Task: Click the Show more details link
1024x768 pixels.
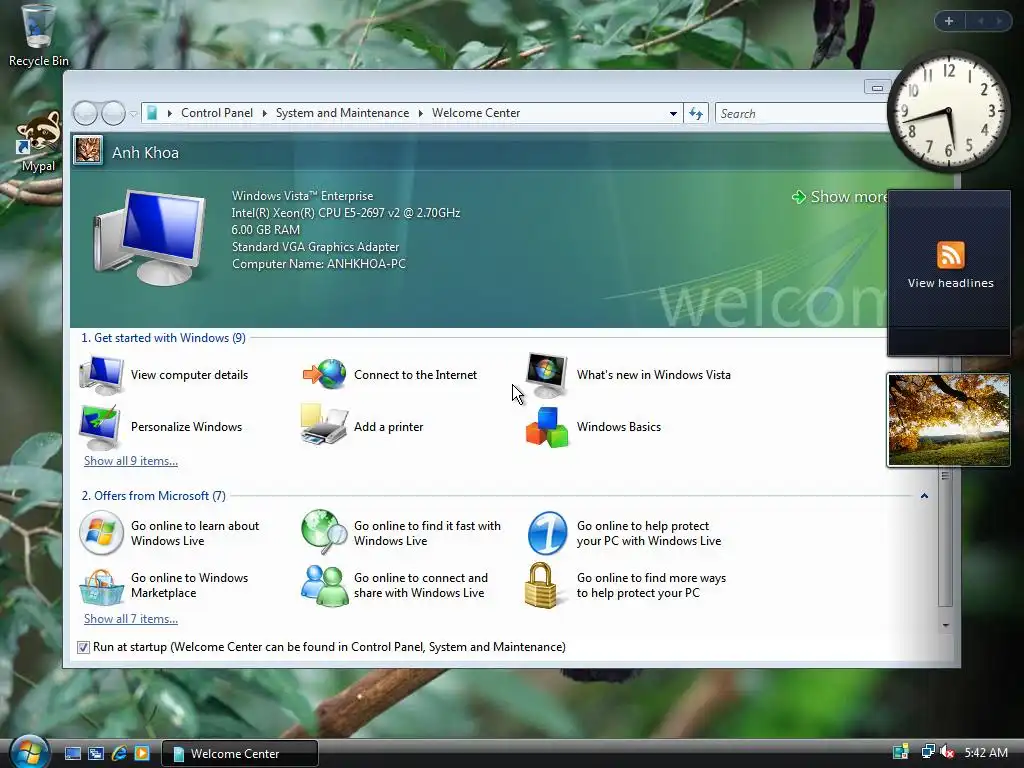Action: coord(839,197)
